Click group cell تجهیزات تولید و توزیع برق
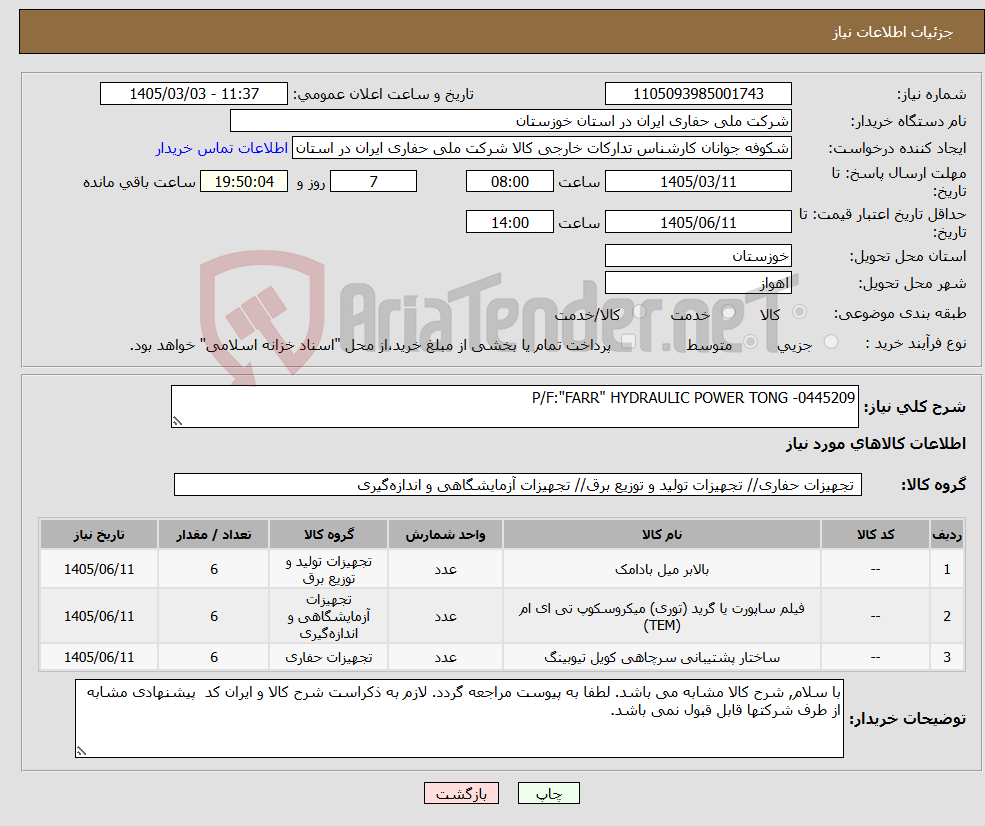985x826 pixels. coord(328,569)
